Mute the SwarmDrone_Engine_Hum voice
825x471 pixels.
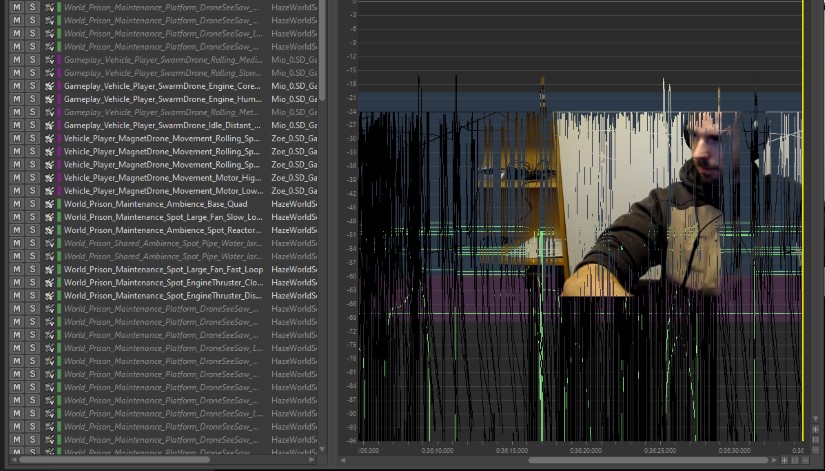[16, 99]
